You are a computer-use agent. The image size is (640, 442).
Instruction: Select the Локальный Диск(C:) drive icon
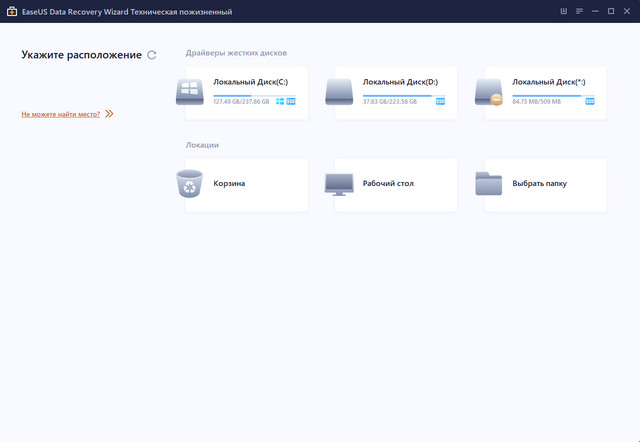[x=190, y=92]
